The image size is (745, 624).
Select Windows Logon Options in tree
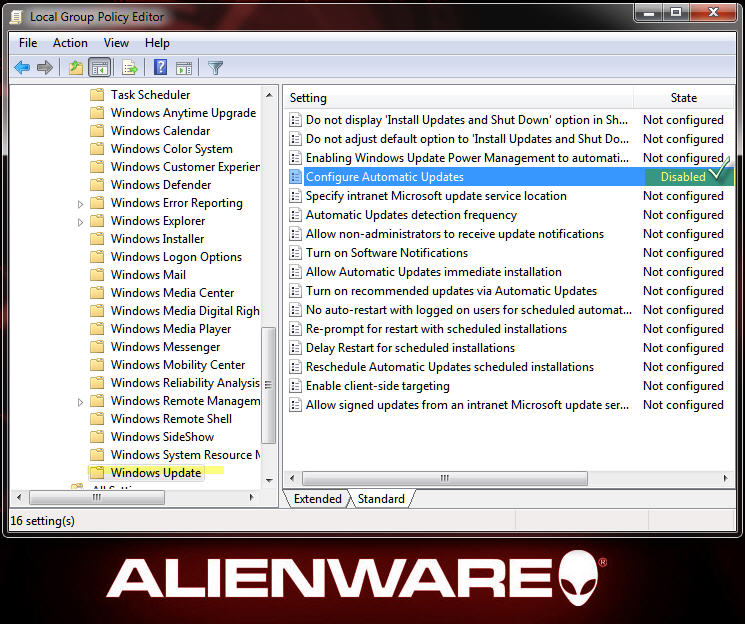click(x=176, y=257)
